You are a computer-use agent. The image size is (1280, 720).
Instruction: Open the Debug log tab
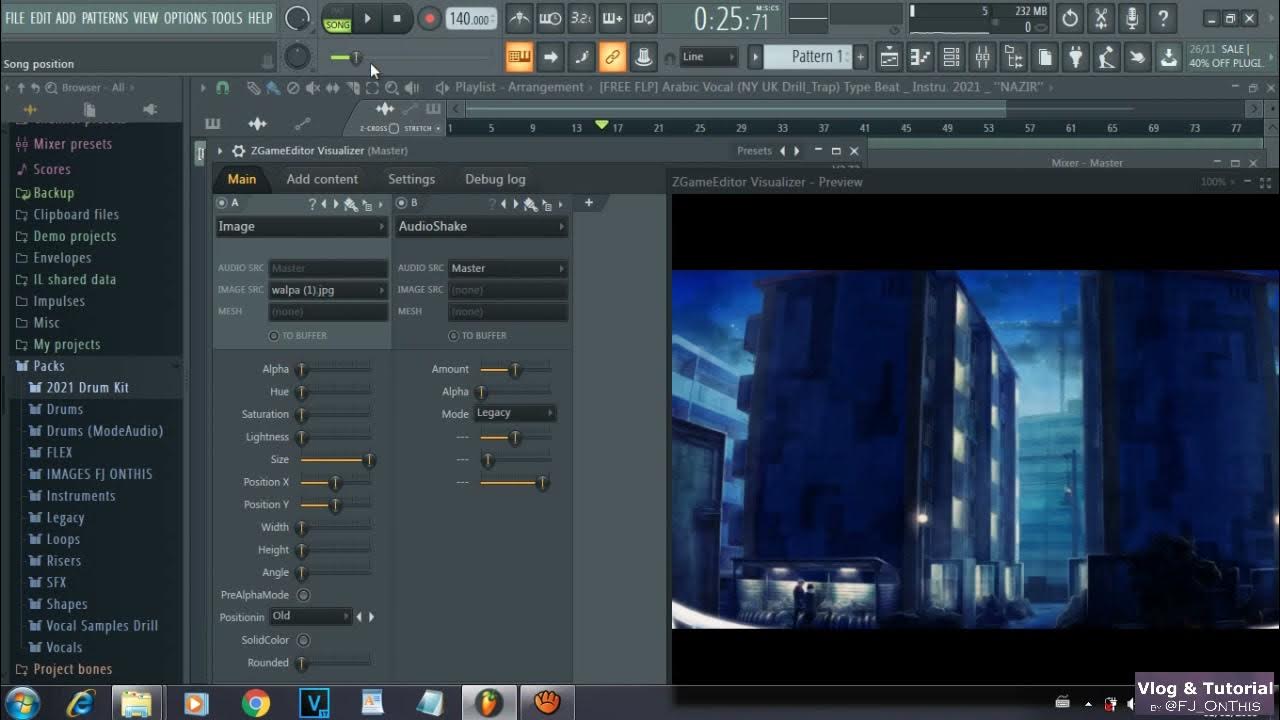(x=495, y=179)
